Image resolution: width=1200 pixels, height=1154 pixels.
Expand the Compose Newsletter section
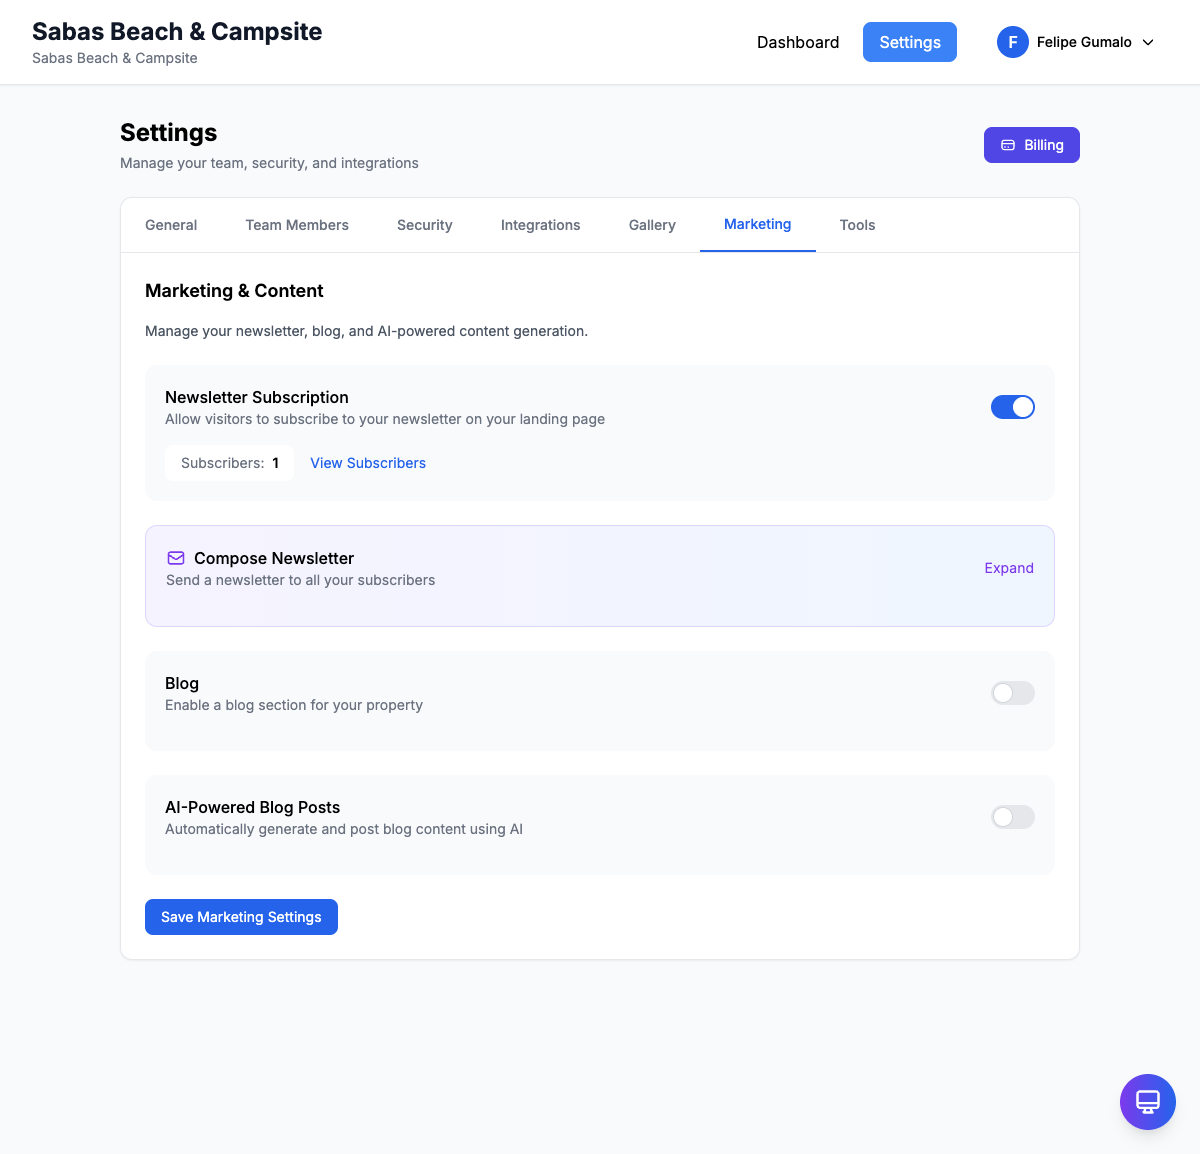point(1008,568)
